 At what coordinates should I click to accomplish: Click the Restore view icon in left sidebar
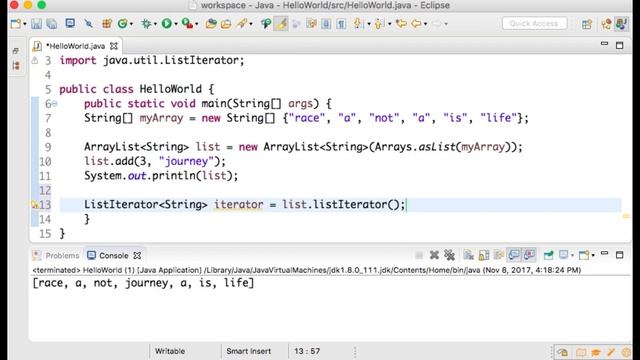(x=16, y=51)
